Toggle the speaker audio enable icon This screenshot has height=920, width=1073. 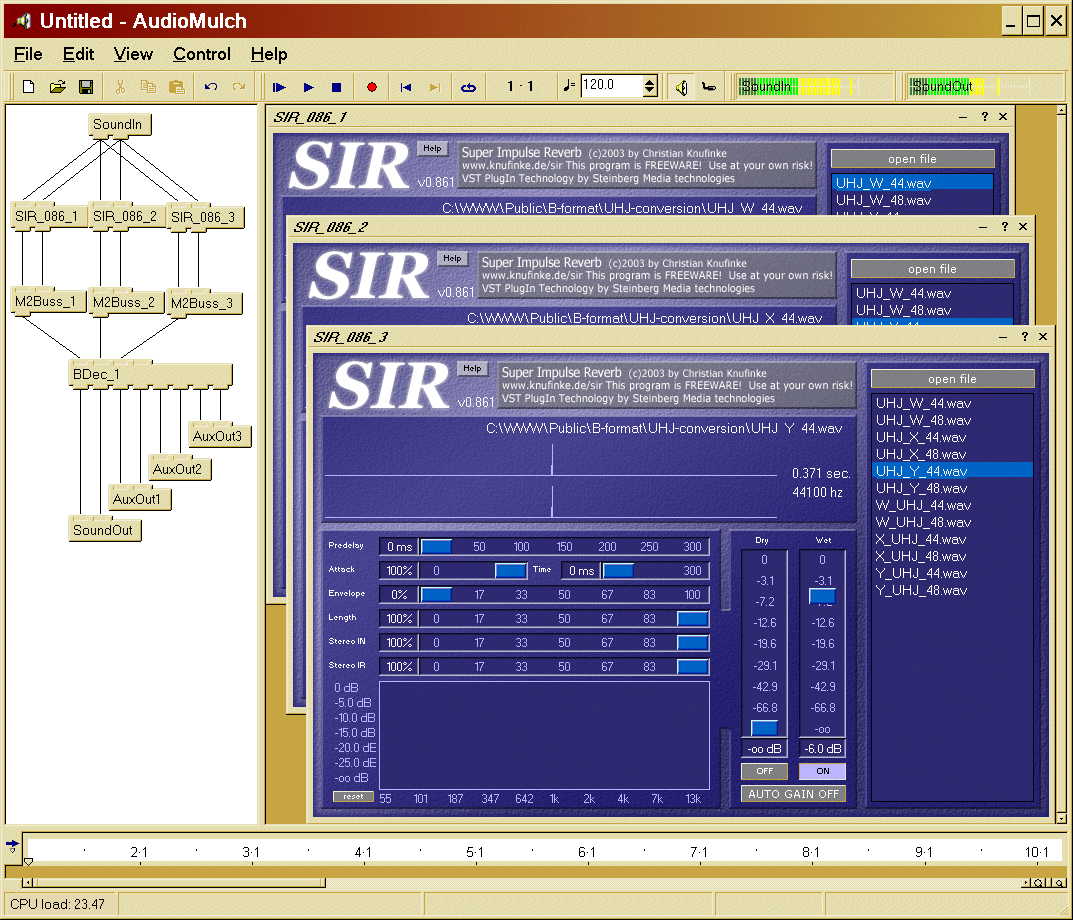682,87
